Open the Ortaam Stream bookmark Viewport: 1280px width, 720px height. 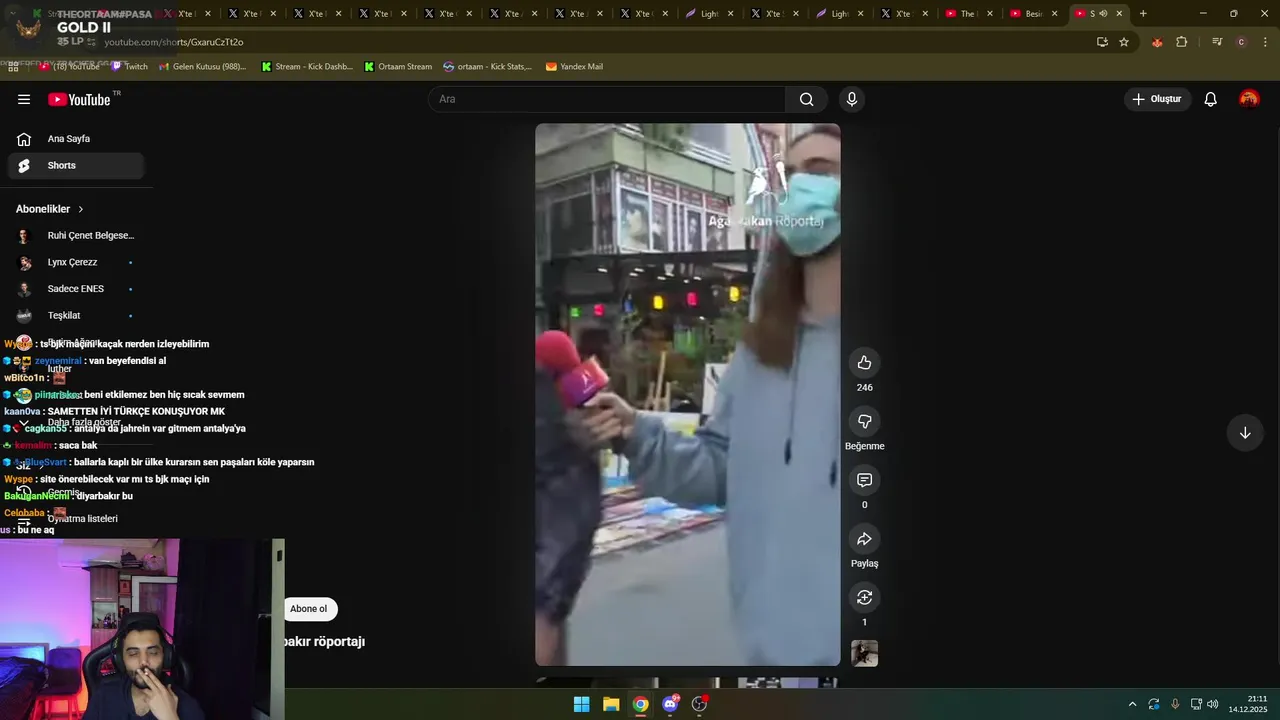coord(398,67)
